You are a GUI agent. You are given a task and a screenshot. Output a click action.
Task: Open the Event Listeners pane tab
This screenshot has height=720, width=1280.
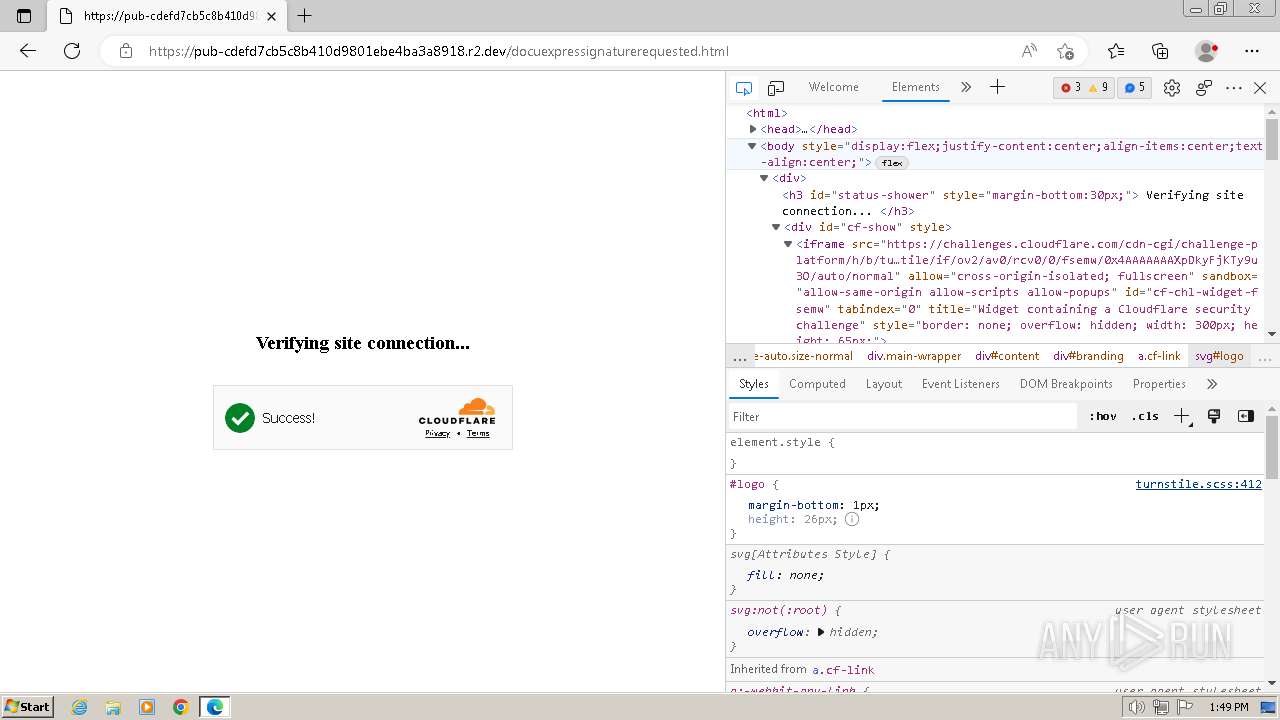(x=961, y=384)
